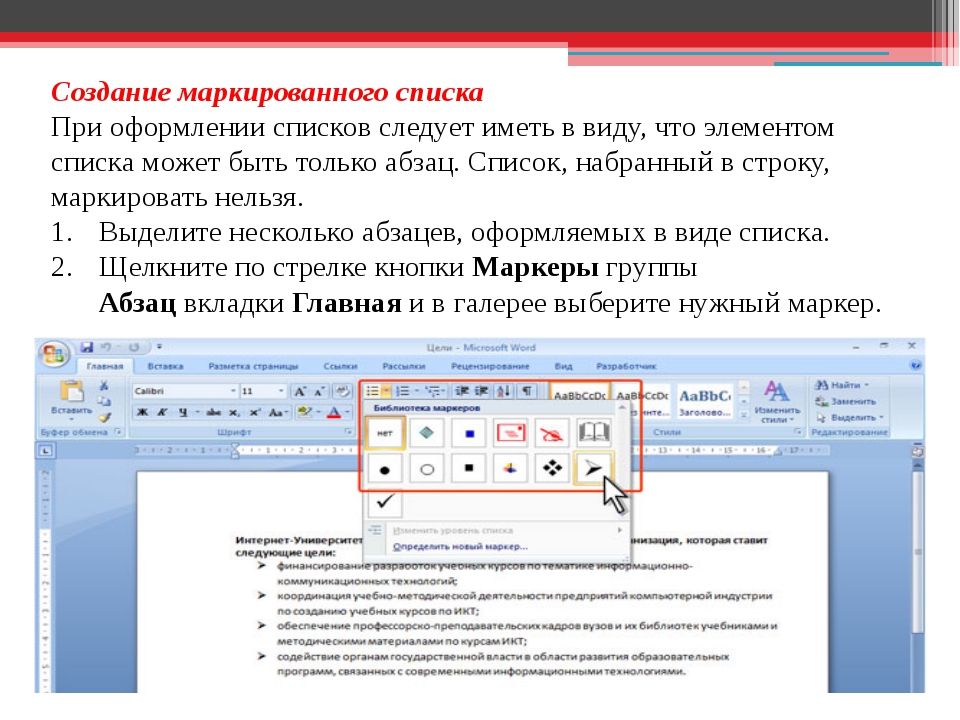Viewport: 960px width, 720px height.
Task: Save the document via quick access toolbar
Action: [86, 348]
